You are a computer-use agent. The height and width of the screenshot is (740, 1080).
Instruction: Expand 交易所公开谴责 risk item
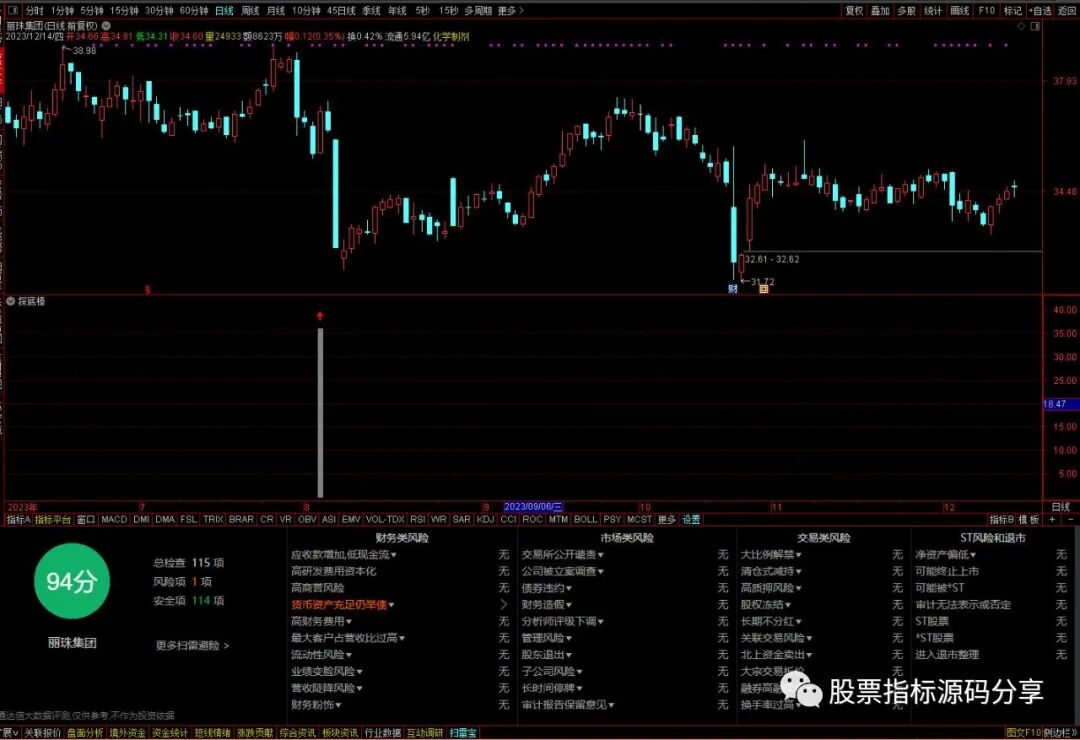pyautogui.click(x=562, y=555)
